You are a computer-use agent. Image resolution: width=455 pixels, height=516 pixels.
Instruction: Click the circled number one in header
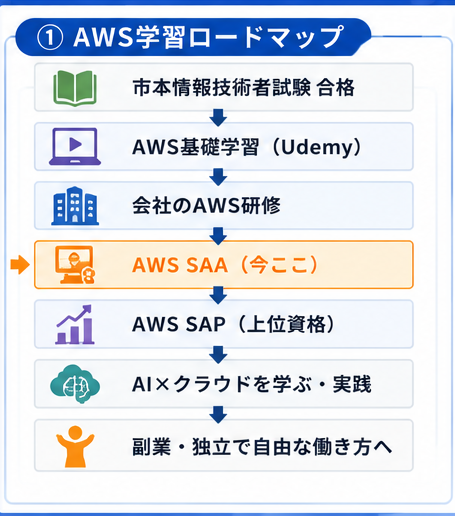(x=50, y=38)
